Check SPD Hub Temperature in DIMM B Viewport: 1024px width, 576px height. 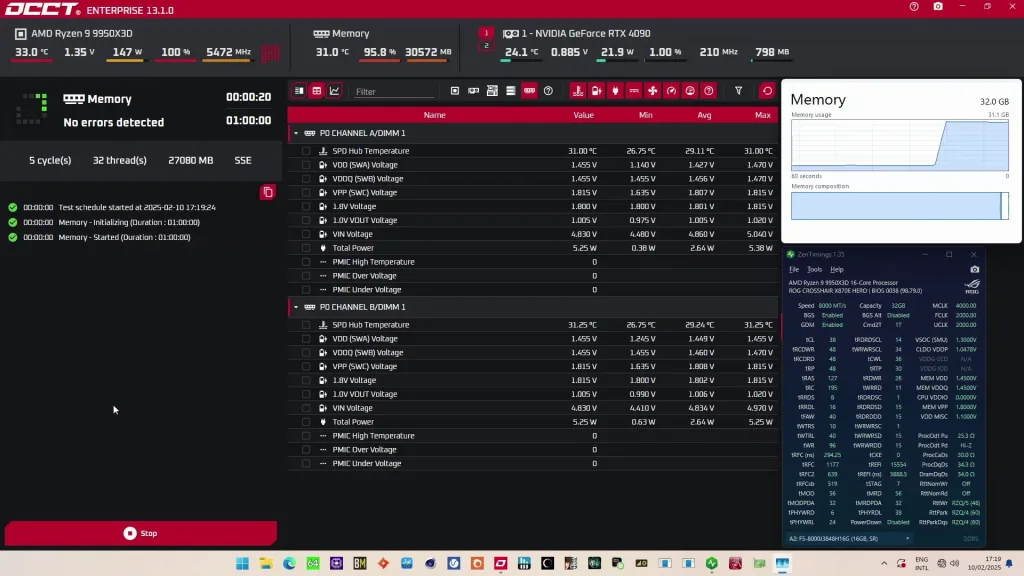pyautogui.click(x=306, y=325)
